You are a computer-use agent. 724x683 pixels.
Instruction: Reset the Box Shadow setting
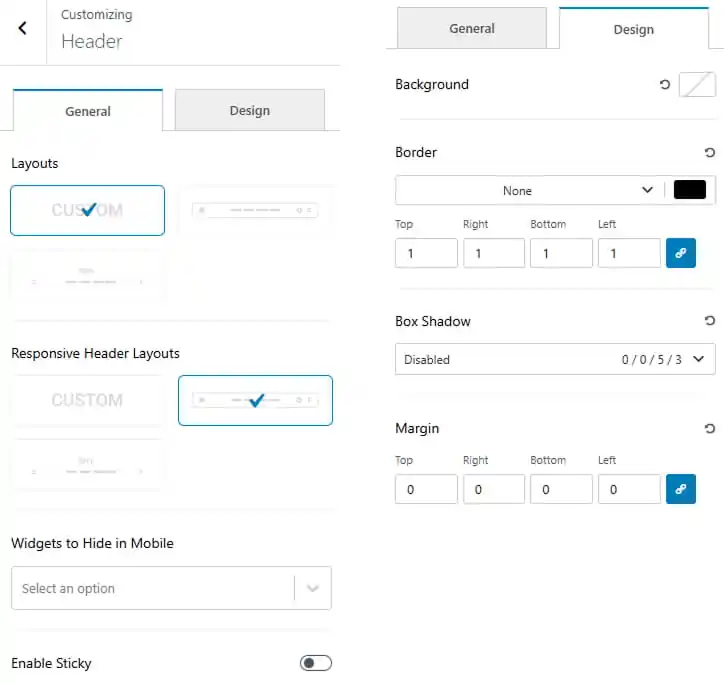(710, 320)
